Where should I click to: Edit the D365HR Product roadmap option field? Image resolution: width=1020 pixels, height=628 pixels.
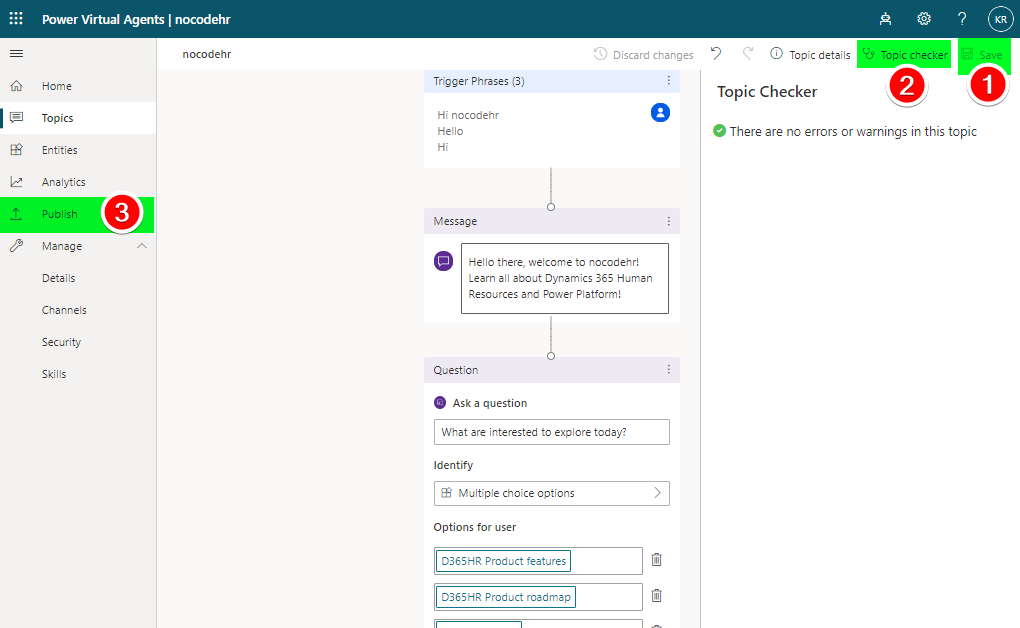coord(538,597)
